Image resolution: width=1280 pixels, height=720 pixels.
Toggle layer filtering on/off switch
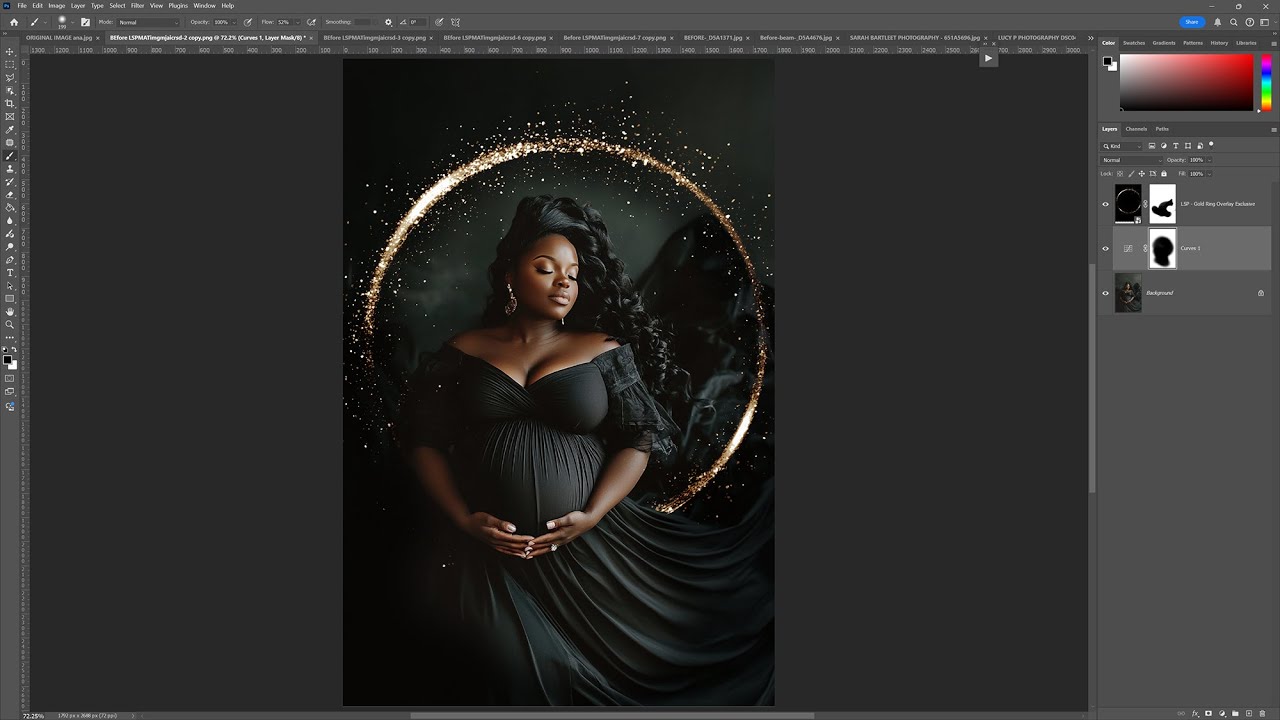click(1211, 145)
